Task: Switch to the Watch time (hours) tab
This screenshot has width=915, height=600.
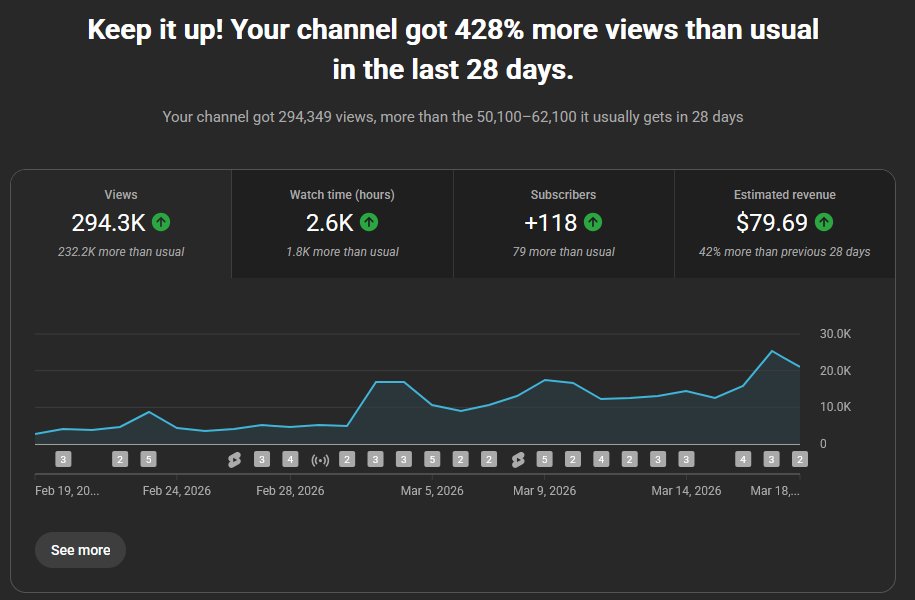Action: point(342,224)
